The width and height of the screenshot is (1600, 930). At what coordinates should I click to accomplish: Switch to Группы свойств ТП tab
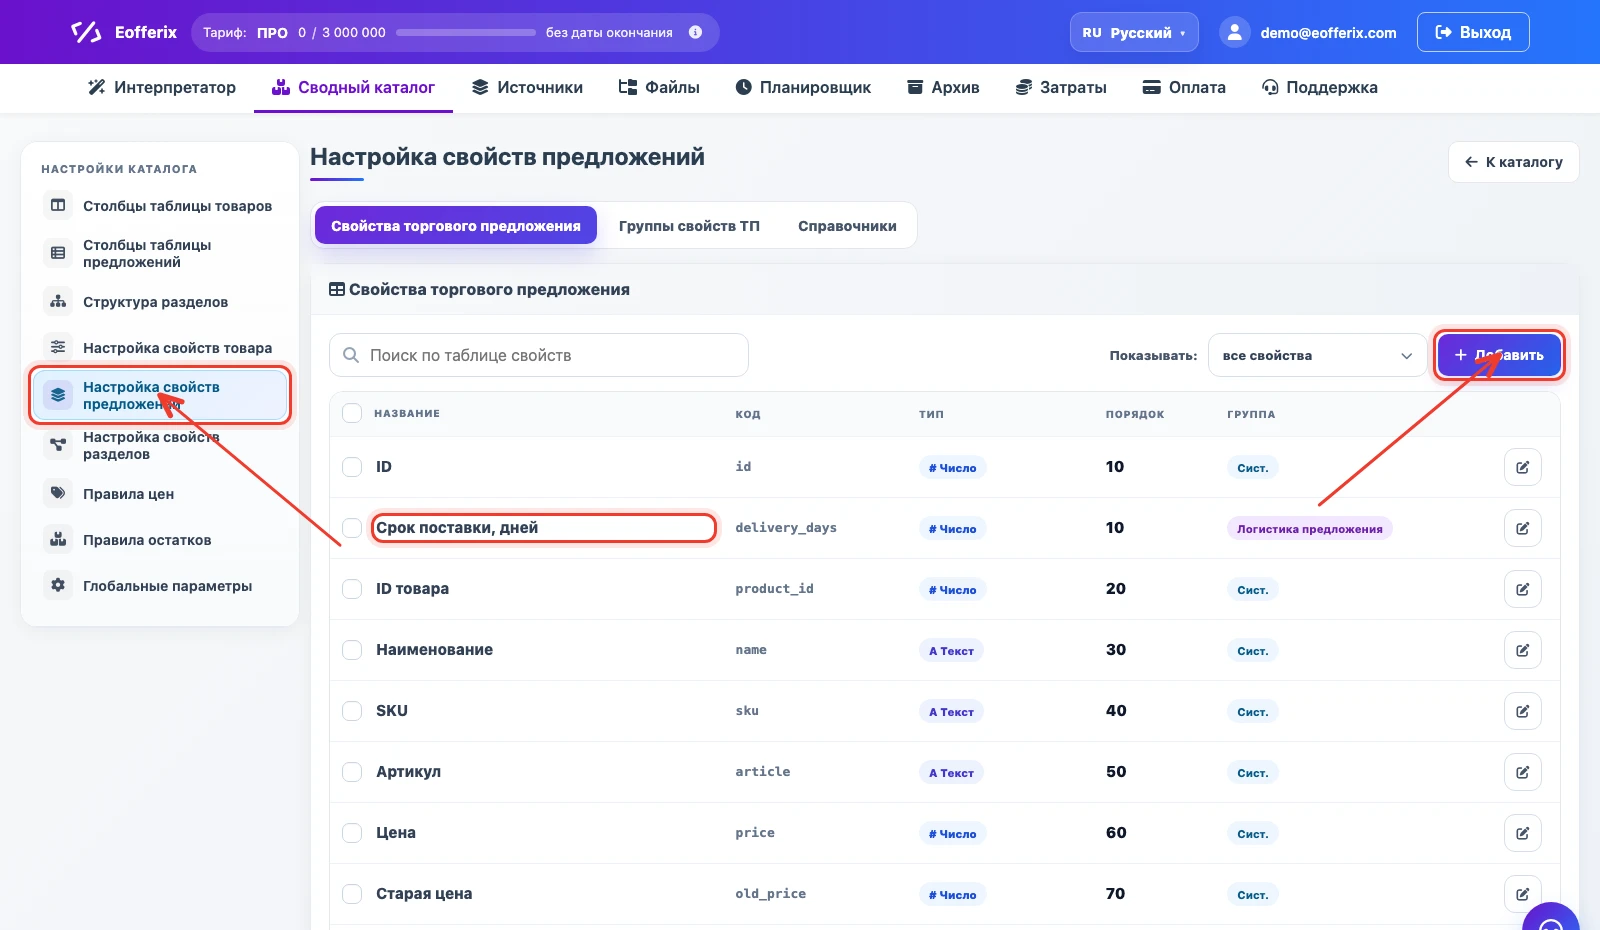(689, 226)
